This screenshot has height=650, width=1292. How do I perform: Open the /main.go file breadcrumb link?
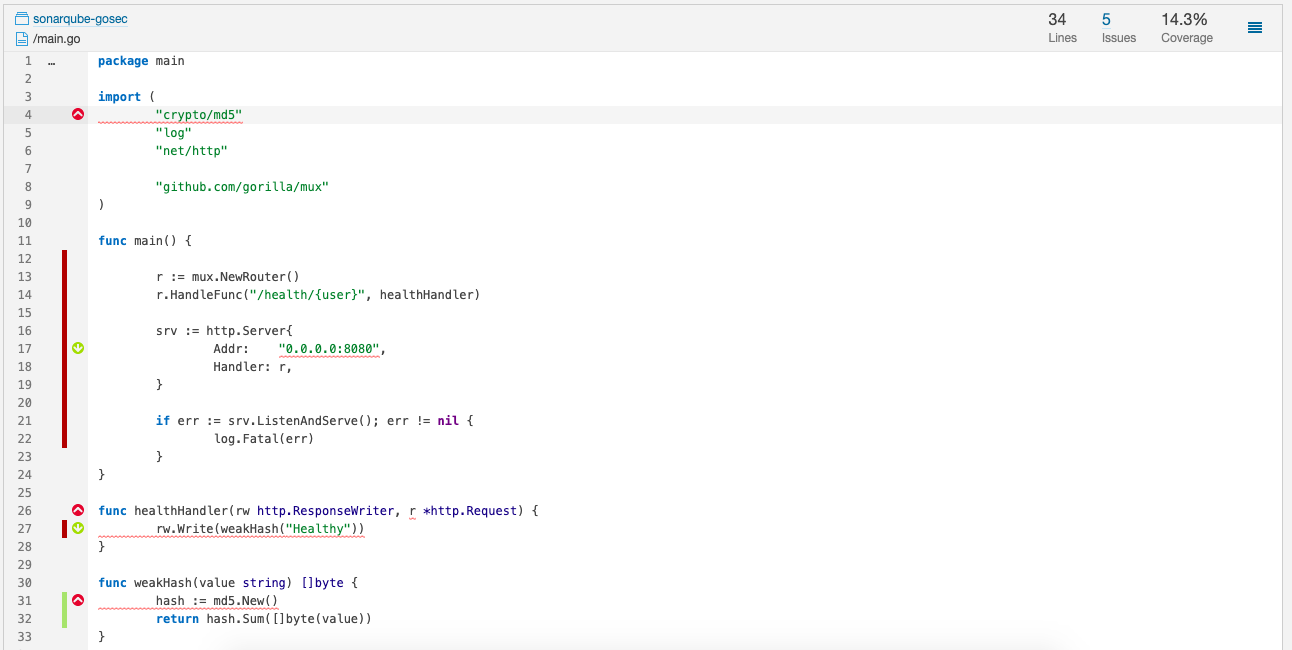56,39
